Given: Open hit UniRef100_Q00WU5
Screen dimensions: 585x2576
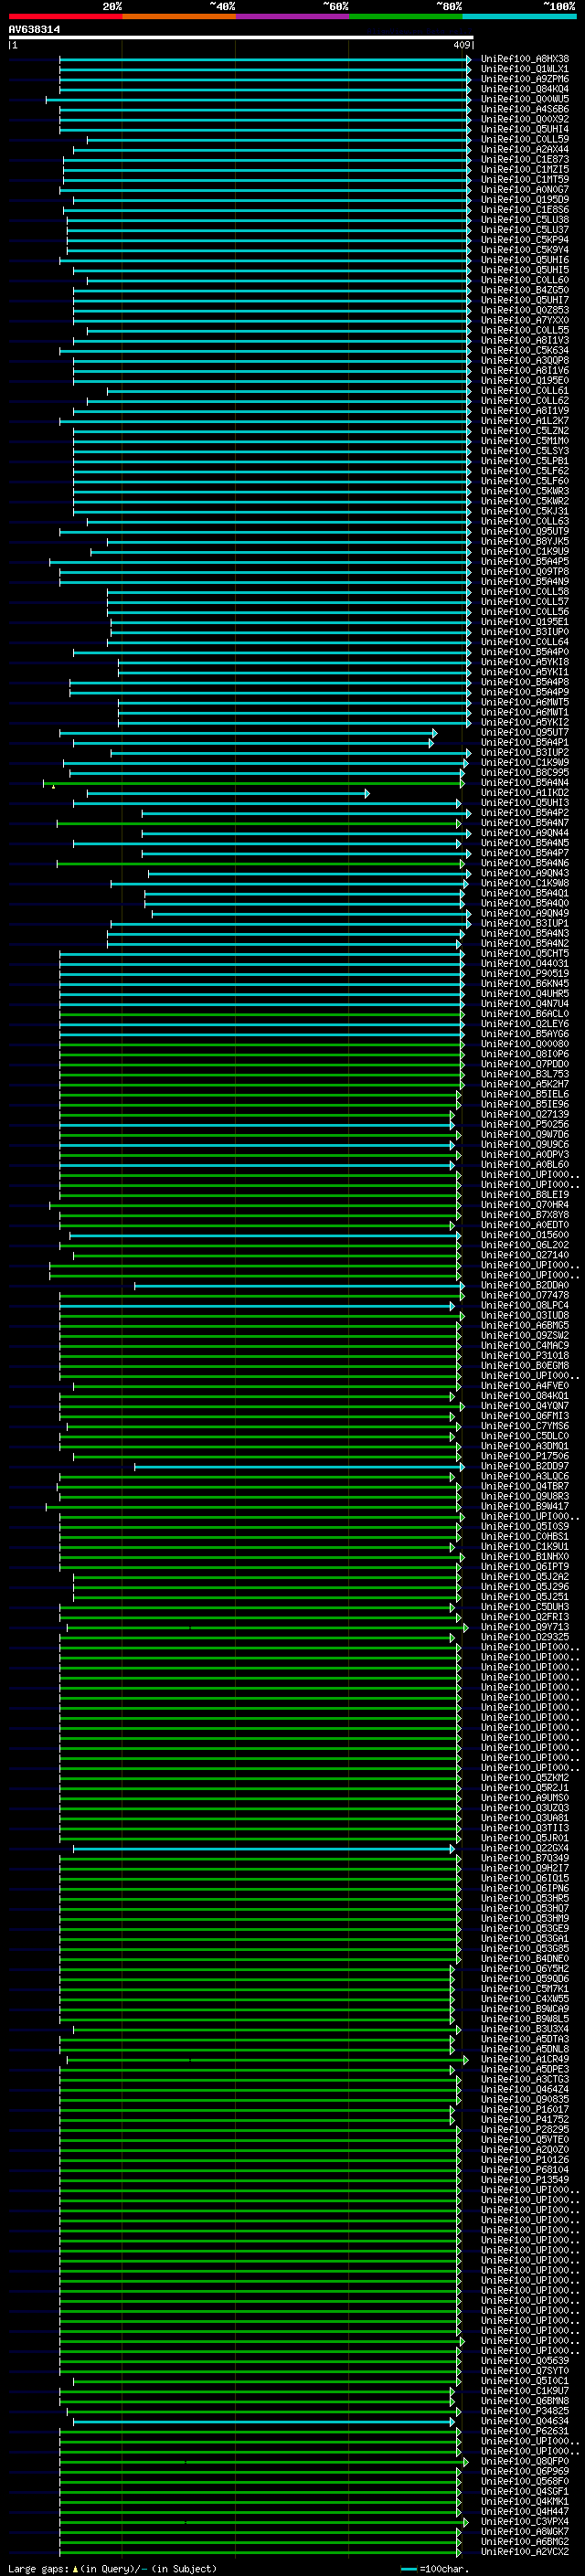Looking at the screenshot, I should (525, 99).
